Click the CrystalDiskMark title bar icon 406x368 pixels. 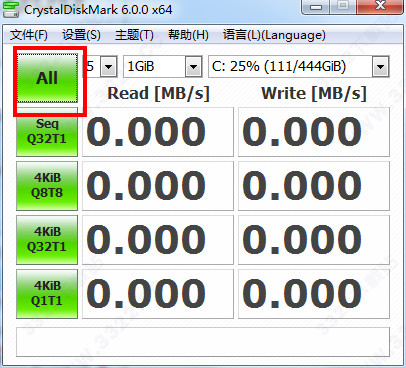pos(11,9)
